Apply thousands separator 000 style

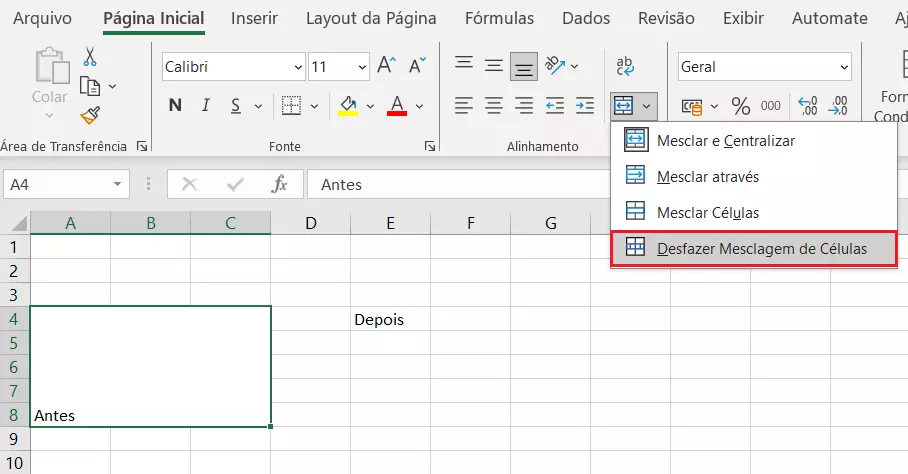pyautogui.click(x=771, y=105)
